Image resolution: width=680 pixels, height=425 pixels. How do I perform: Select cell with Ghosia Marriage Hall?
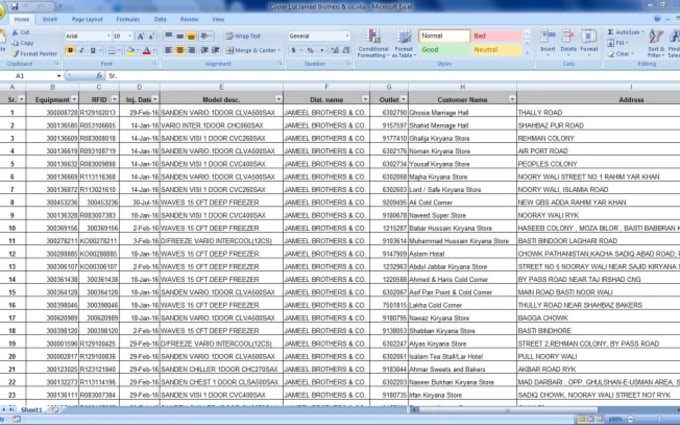462,113
